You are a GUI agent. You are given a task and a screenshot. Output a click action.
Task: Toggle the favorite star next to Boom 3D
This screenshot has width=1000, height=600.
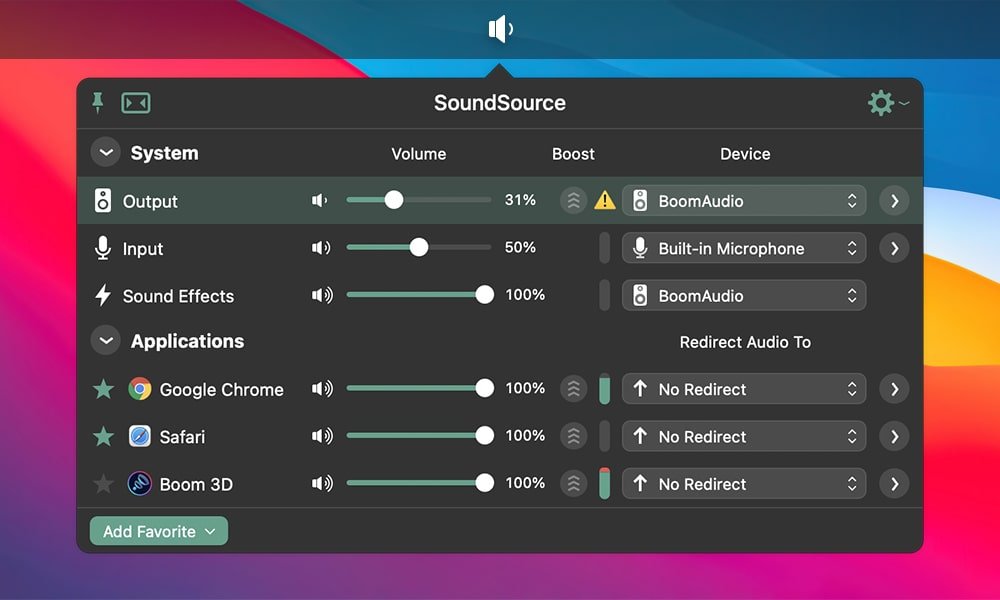(x=103, y=484)
